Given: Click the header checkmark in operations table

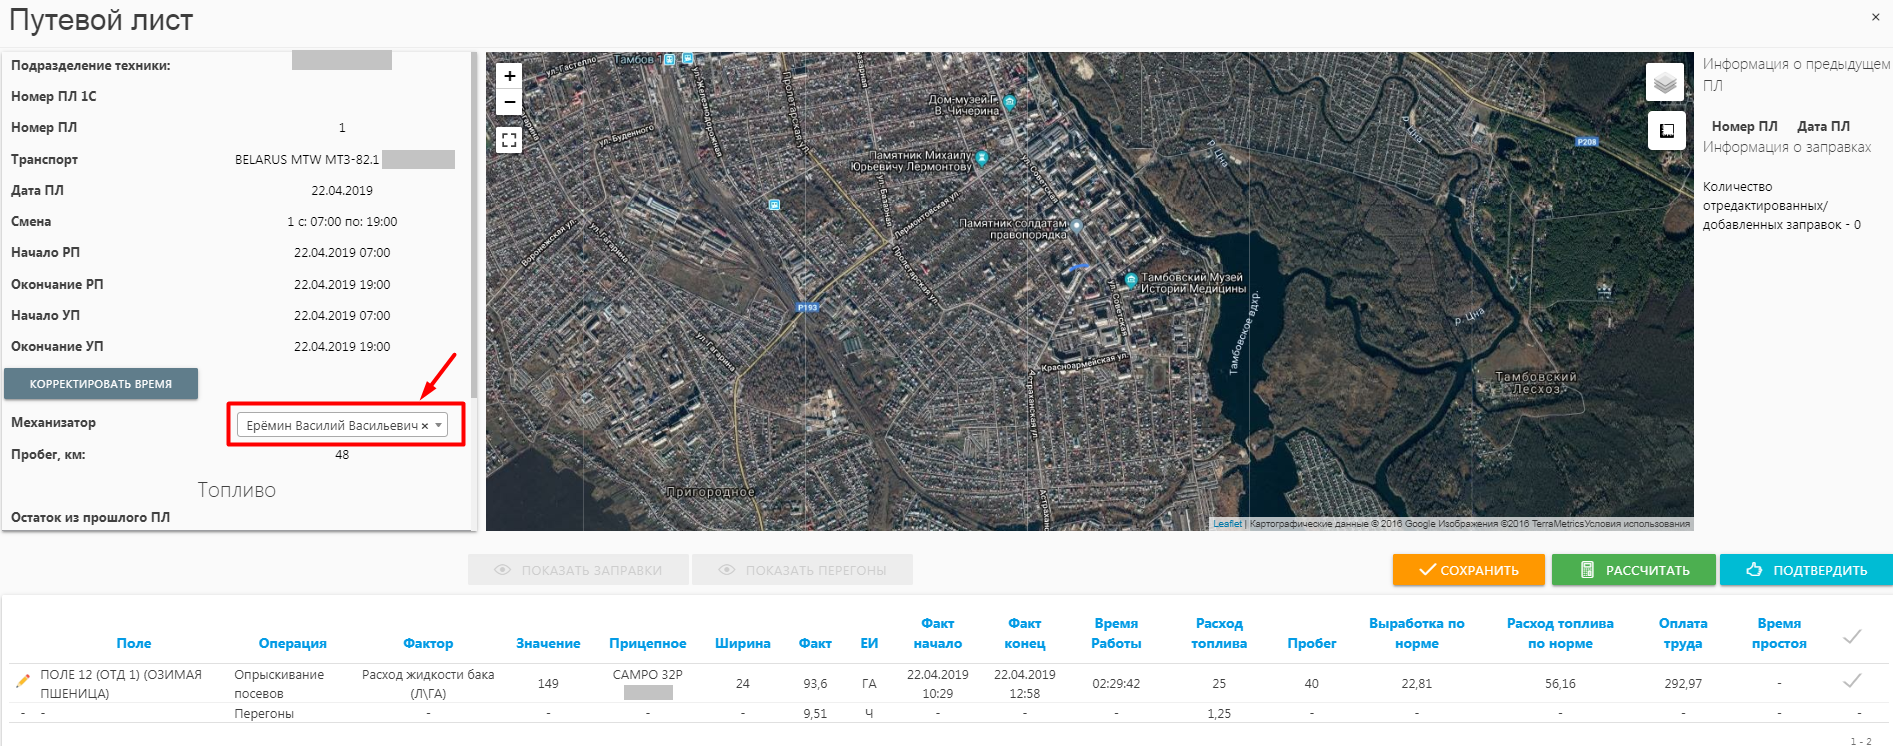Looking at the screenshot, I should [x=1852, y=636].
